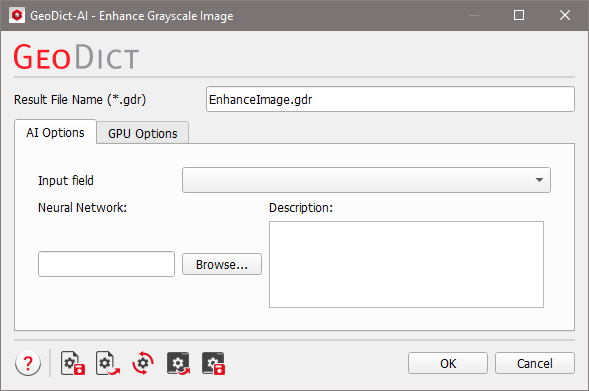
Task: Click the Description: label
Action: click(x=301, y=207)
